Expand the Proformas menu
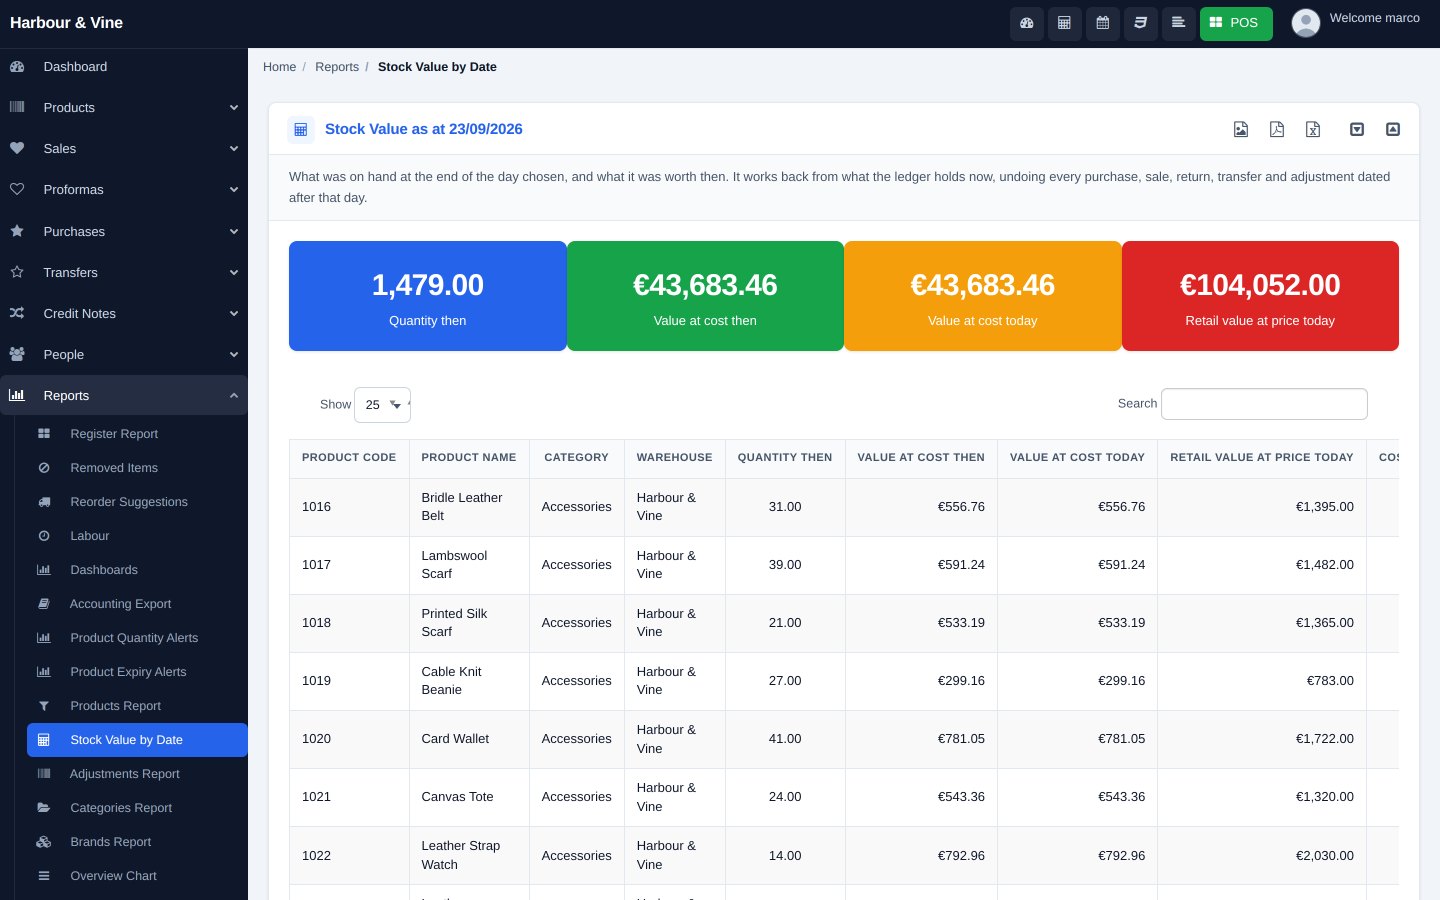This screenshot has height=900, width=1440. point(124,190)
